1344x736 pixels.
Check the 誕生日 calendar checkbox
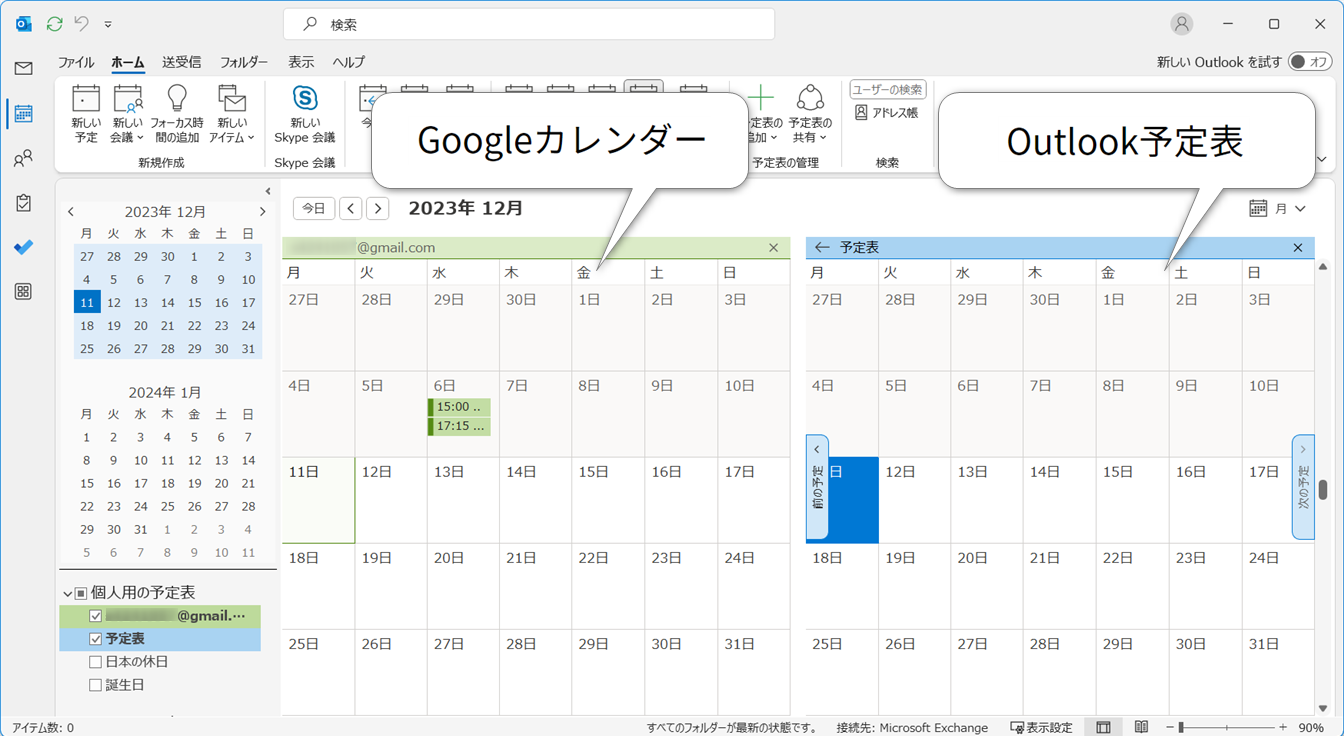point(96,685)
